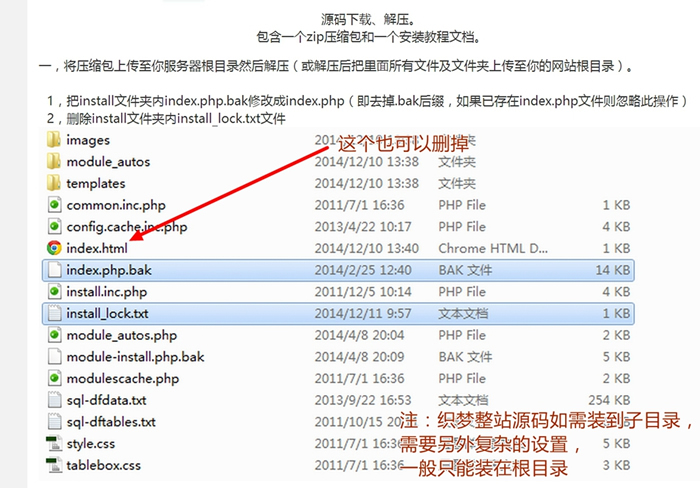Screen dimensions: 700x488
Task: Click the module_autos folder icon
Action: (x=54, y=162)
